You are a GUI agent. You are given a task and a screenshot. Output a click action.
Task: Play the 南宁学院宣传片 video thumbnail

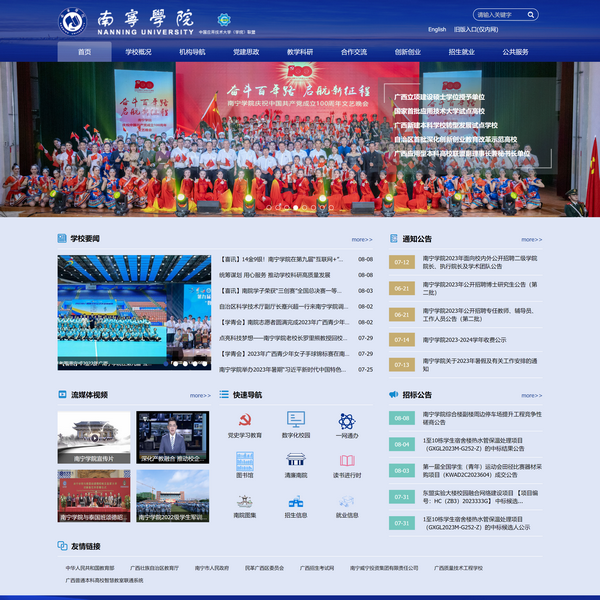point(93,437)
